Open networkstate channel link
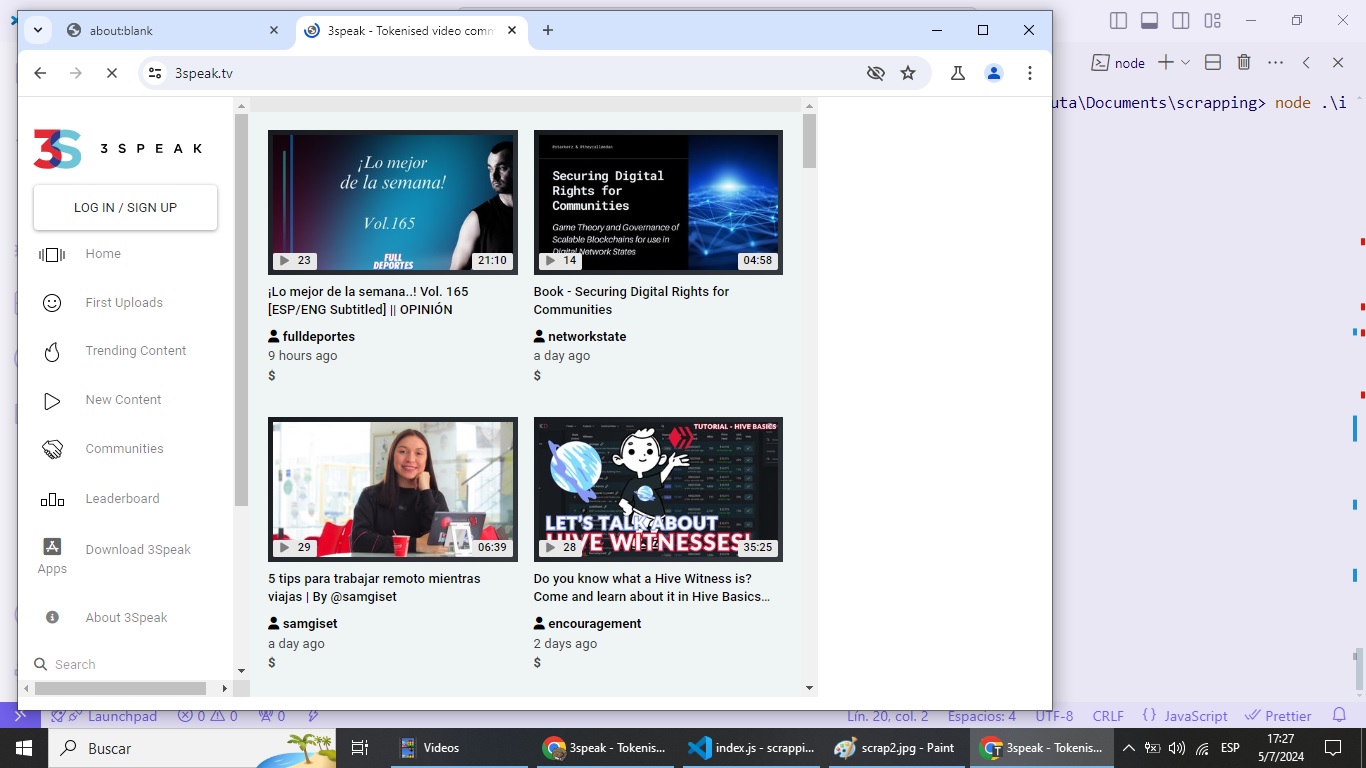Screen dimensions: 1366x768 tap(587, 337)
